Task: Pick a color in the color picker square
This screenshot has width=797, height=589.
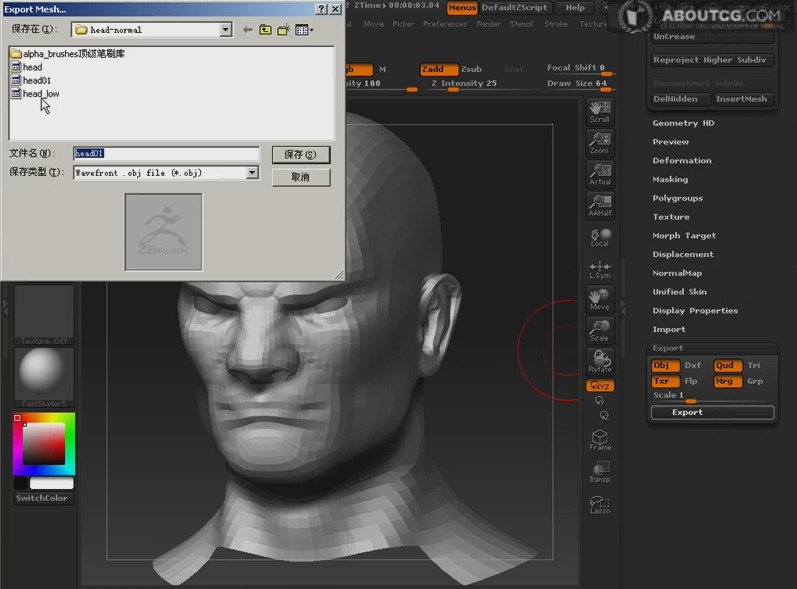Action: tap(44, 444)
